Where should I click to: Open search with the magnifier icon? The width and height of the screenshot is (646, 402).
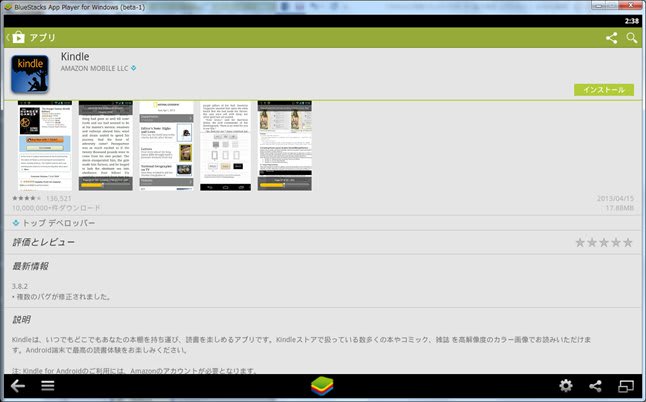[x=632, y=38]
